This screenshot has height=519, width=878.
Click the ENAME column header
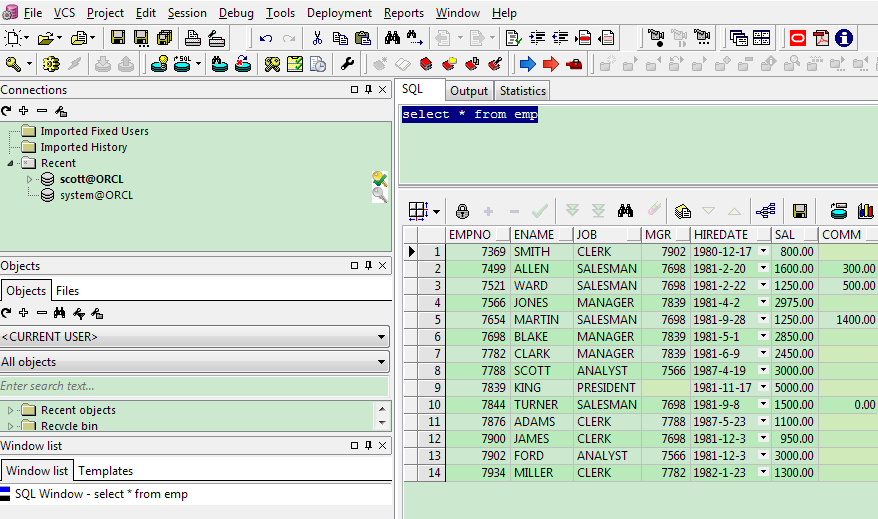pyautogui.click(x=540, y=234)
